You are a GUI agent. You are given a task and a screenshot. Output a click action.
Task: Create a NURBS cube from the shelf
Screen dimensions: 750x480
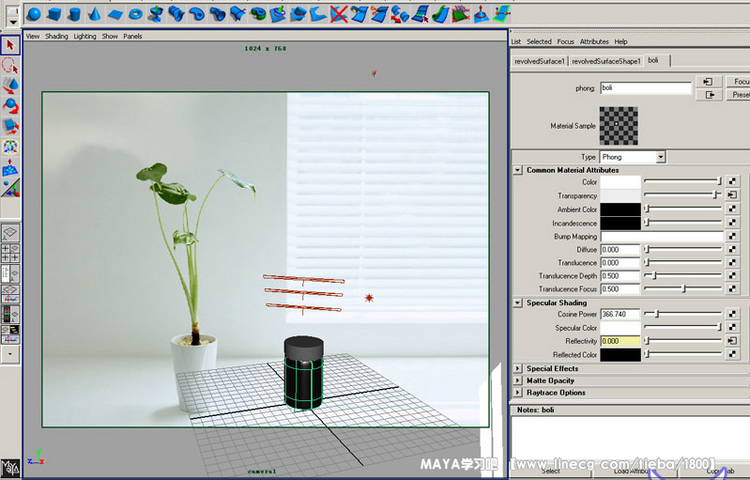[x=54, y=14]
